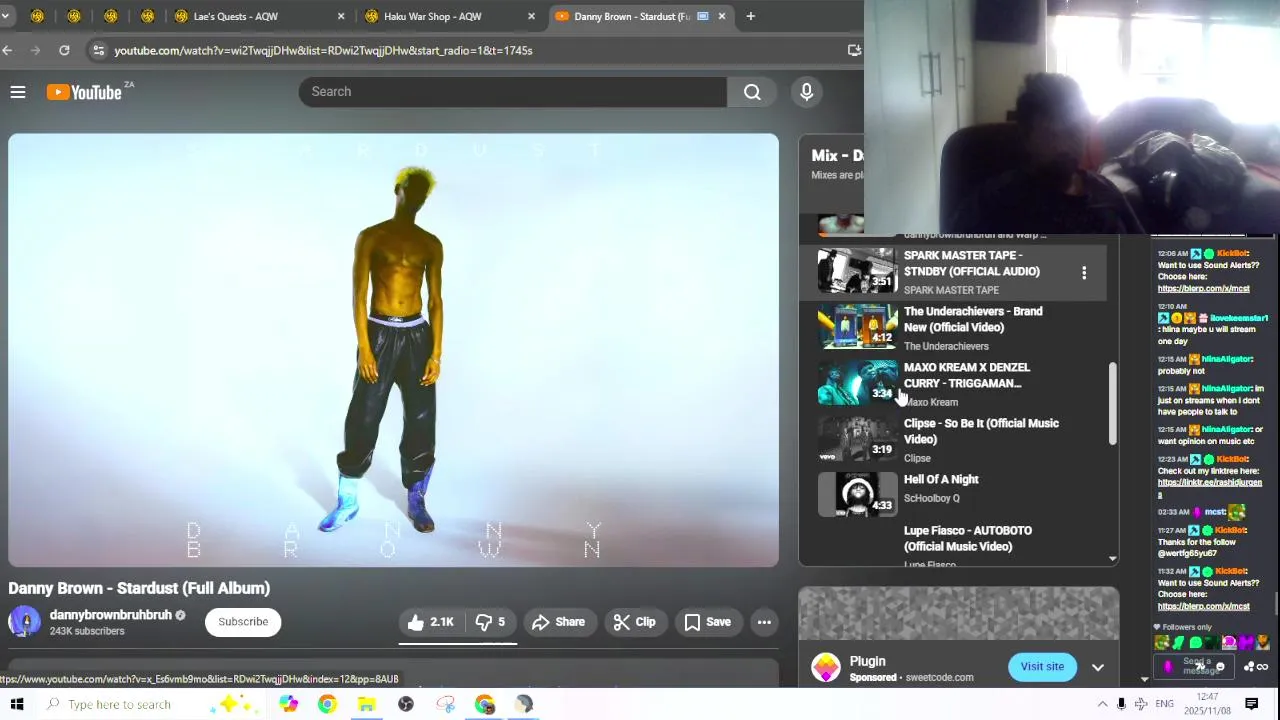
Task: Open notification center in taskbar
Action: click(x=1251, y=704)
